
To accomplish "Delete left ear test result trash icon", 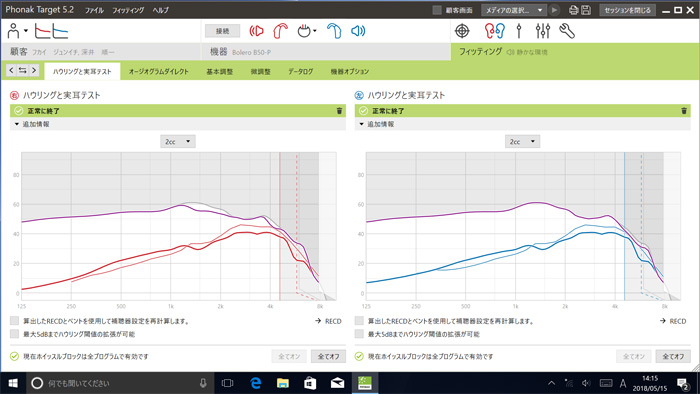I will tap(684, 111).
